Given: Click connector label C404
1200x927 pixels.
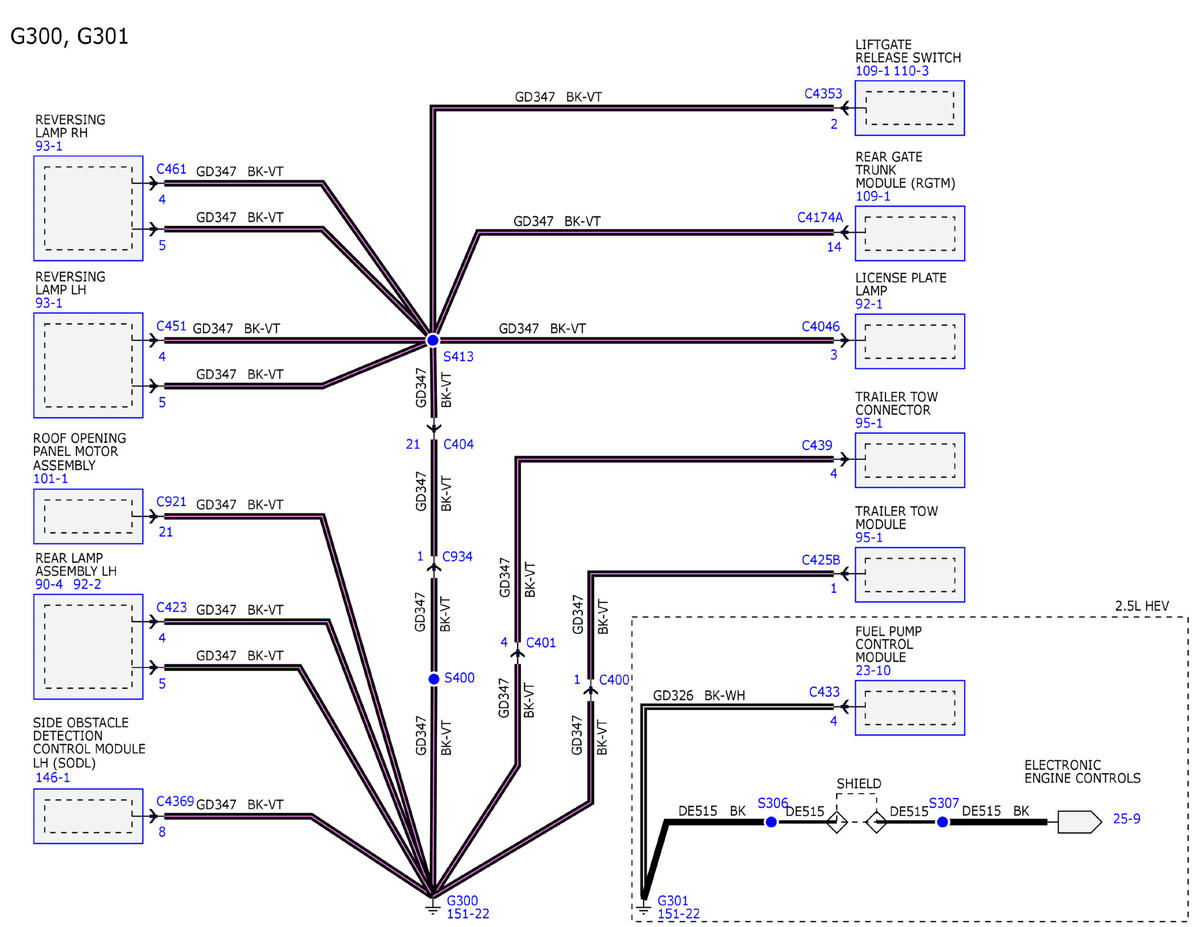Looking at the screenshot, I should click(x=458, y=444).
